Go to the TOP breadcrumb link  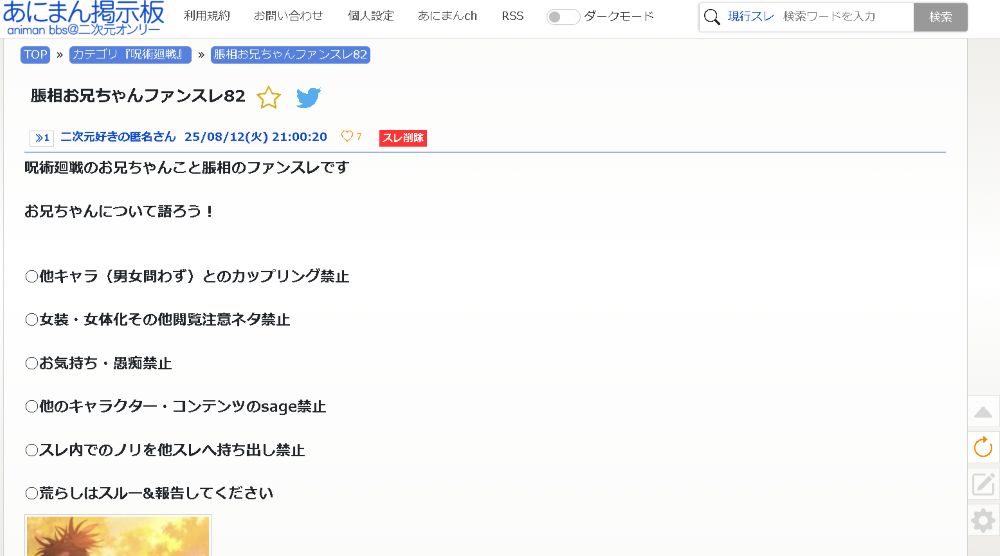[x=35, y=55]
